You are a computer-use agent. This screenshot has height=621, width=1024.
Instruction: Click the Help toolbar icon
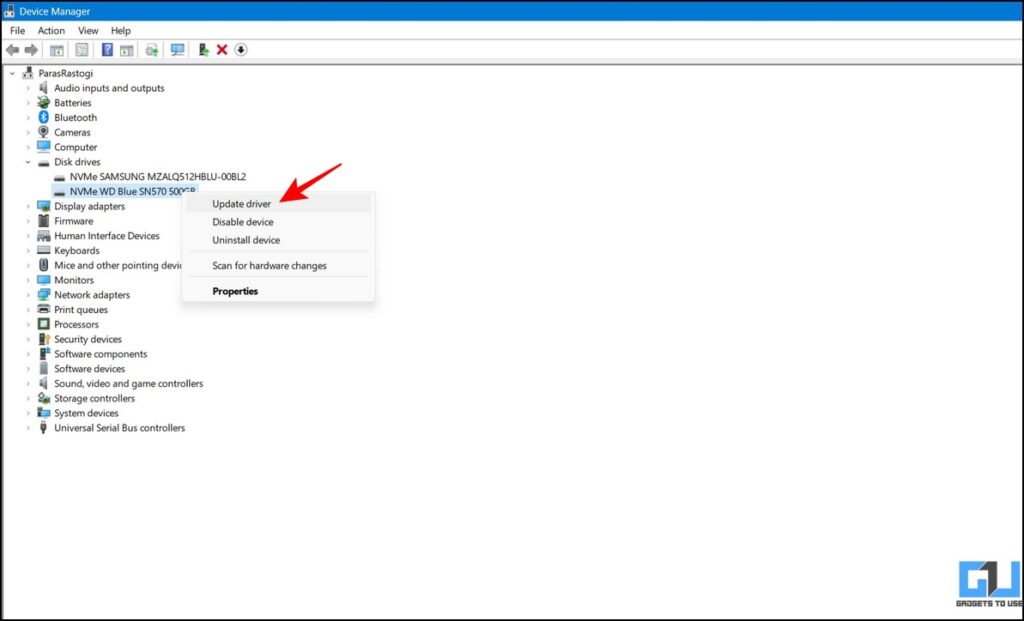108,49
